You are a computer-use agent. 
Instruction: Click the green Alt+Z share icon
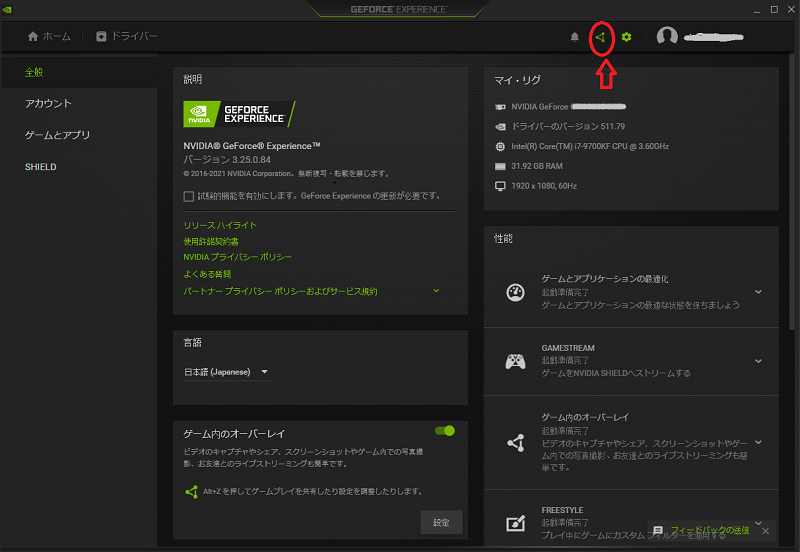pyautogui.click(x=191, y=492)
